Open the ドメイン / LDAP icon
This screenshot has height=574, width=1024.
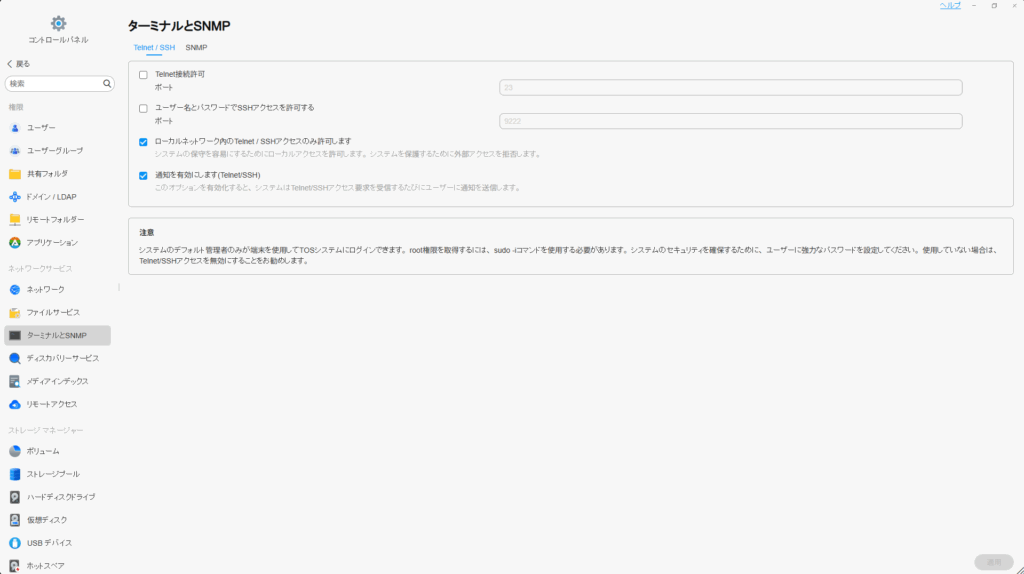coord(15,197)
